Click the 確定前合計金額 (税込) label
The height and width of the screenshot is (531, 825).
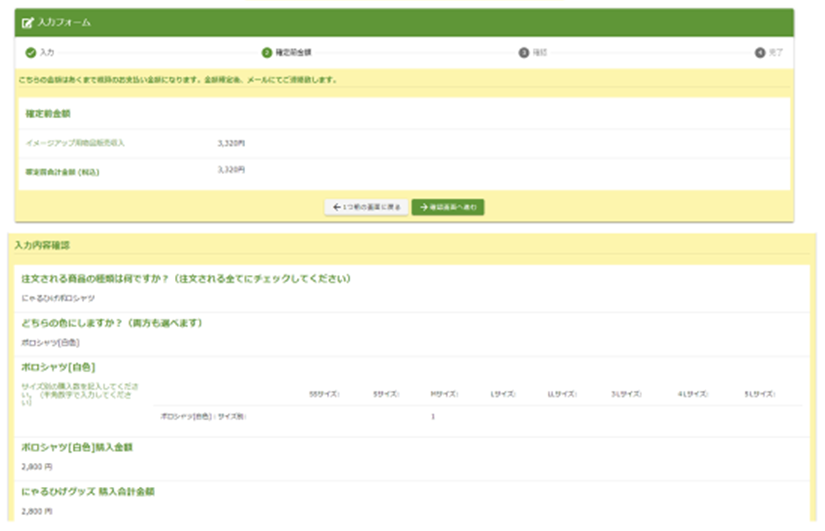62,172
